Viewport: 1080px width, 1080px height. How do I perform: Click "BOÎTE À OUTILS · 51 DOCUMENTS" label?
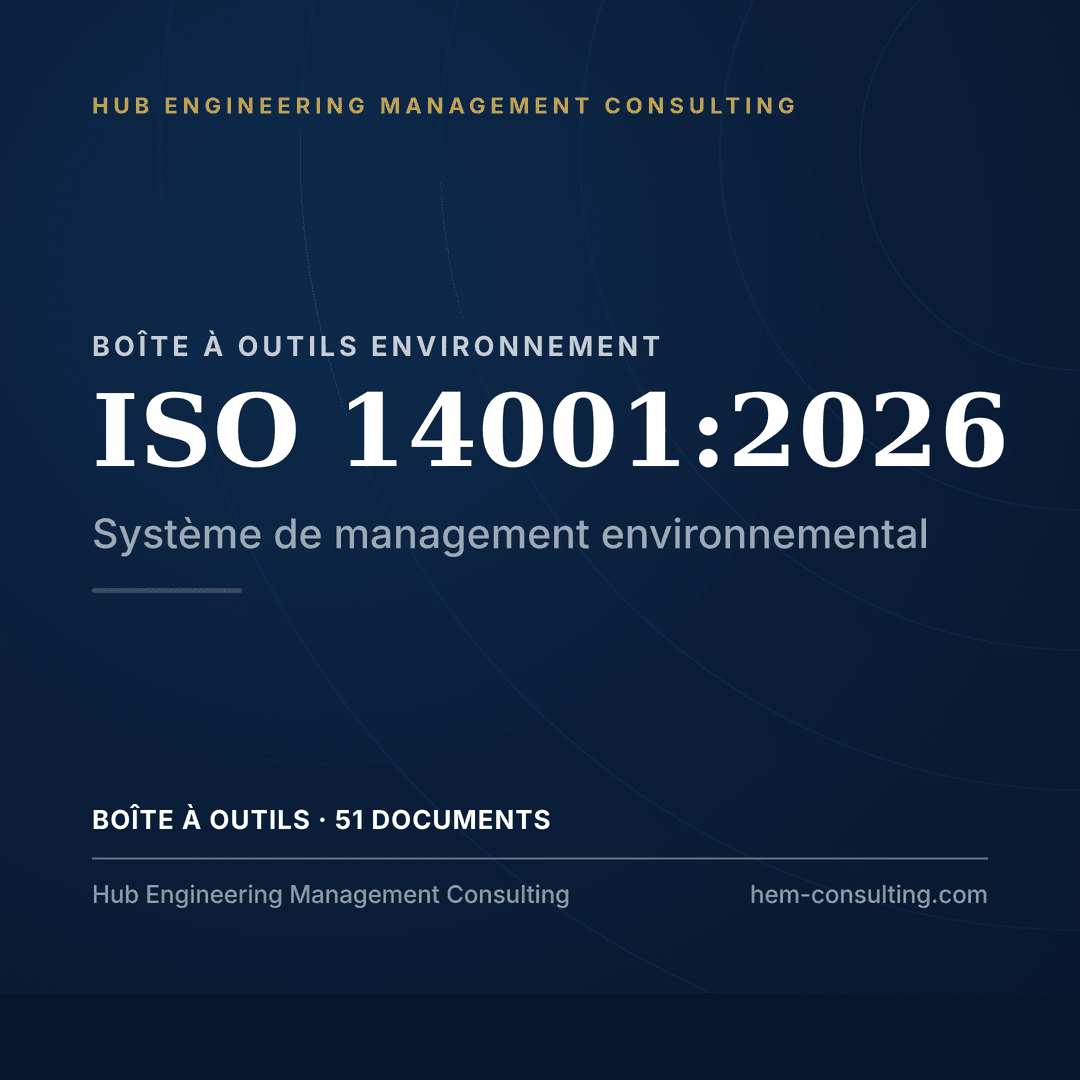(x=321, y=819)
